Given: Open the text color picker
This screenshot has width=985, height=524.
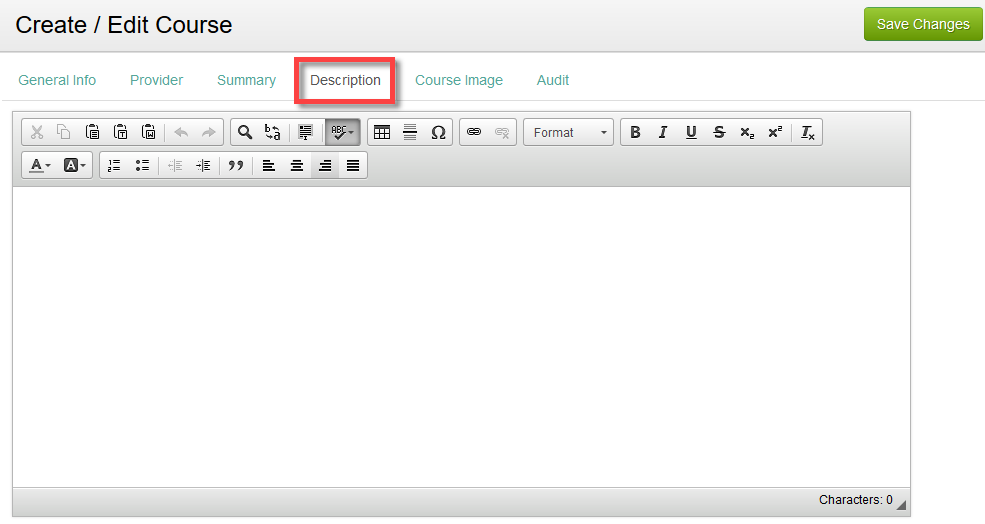Looking at the screenshot, I should (x=40, y=165).
